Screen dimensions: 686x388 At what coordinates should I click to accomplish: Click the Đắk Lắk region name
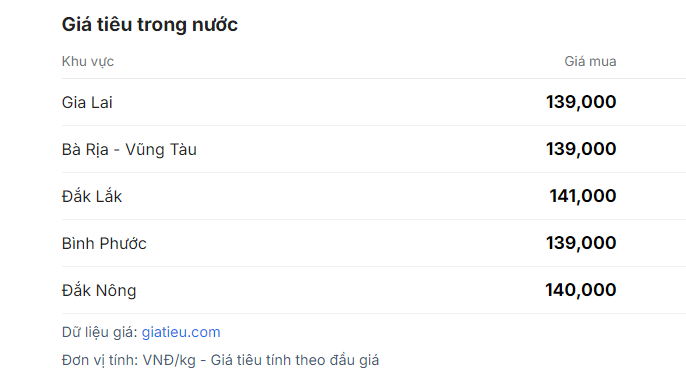pyautogui.click(x=92, y=196)
